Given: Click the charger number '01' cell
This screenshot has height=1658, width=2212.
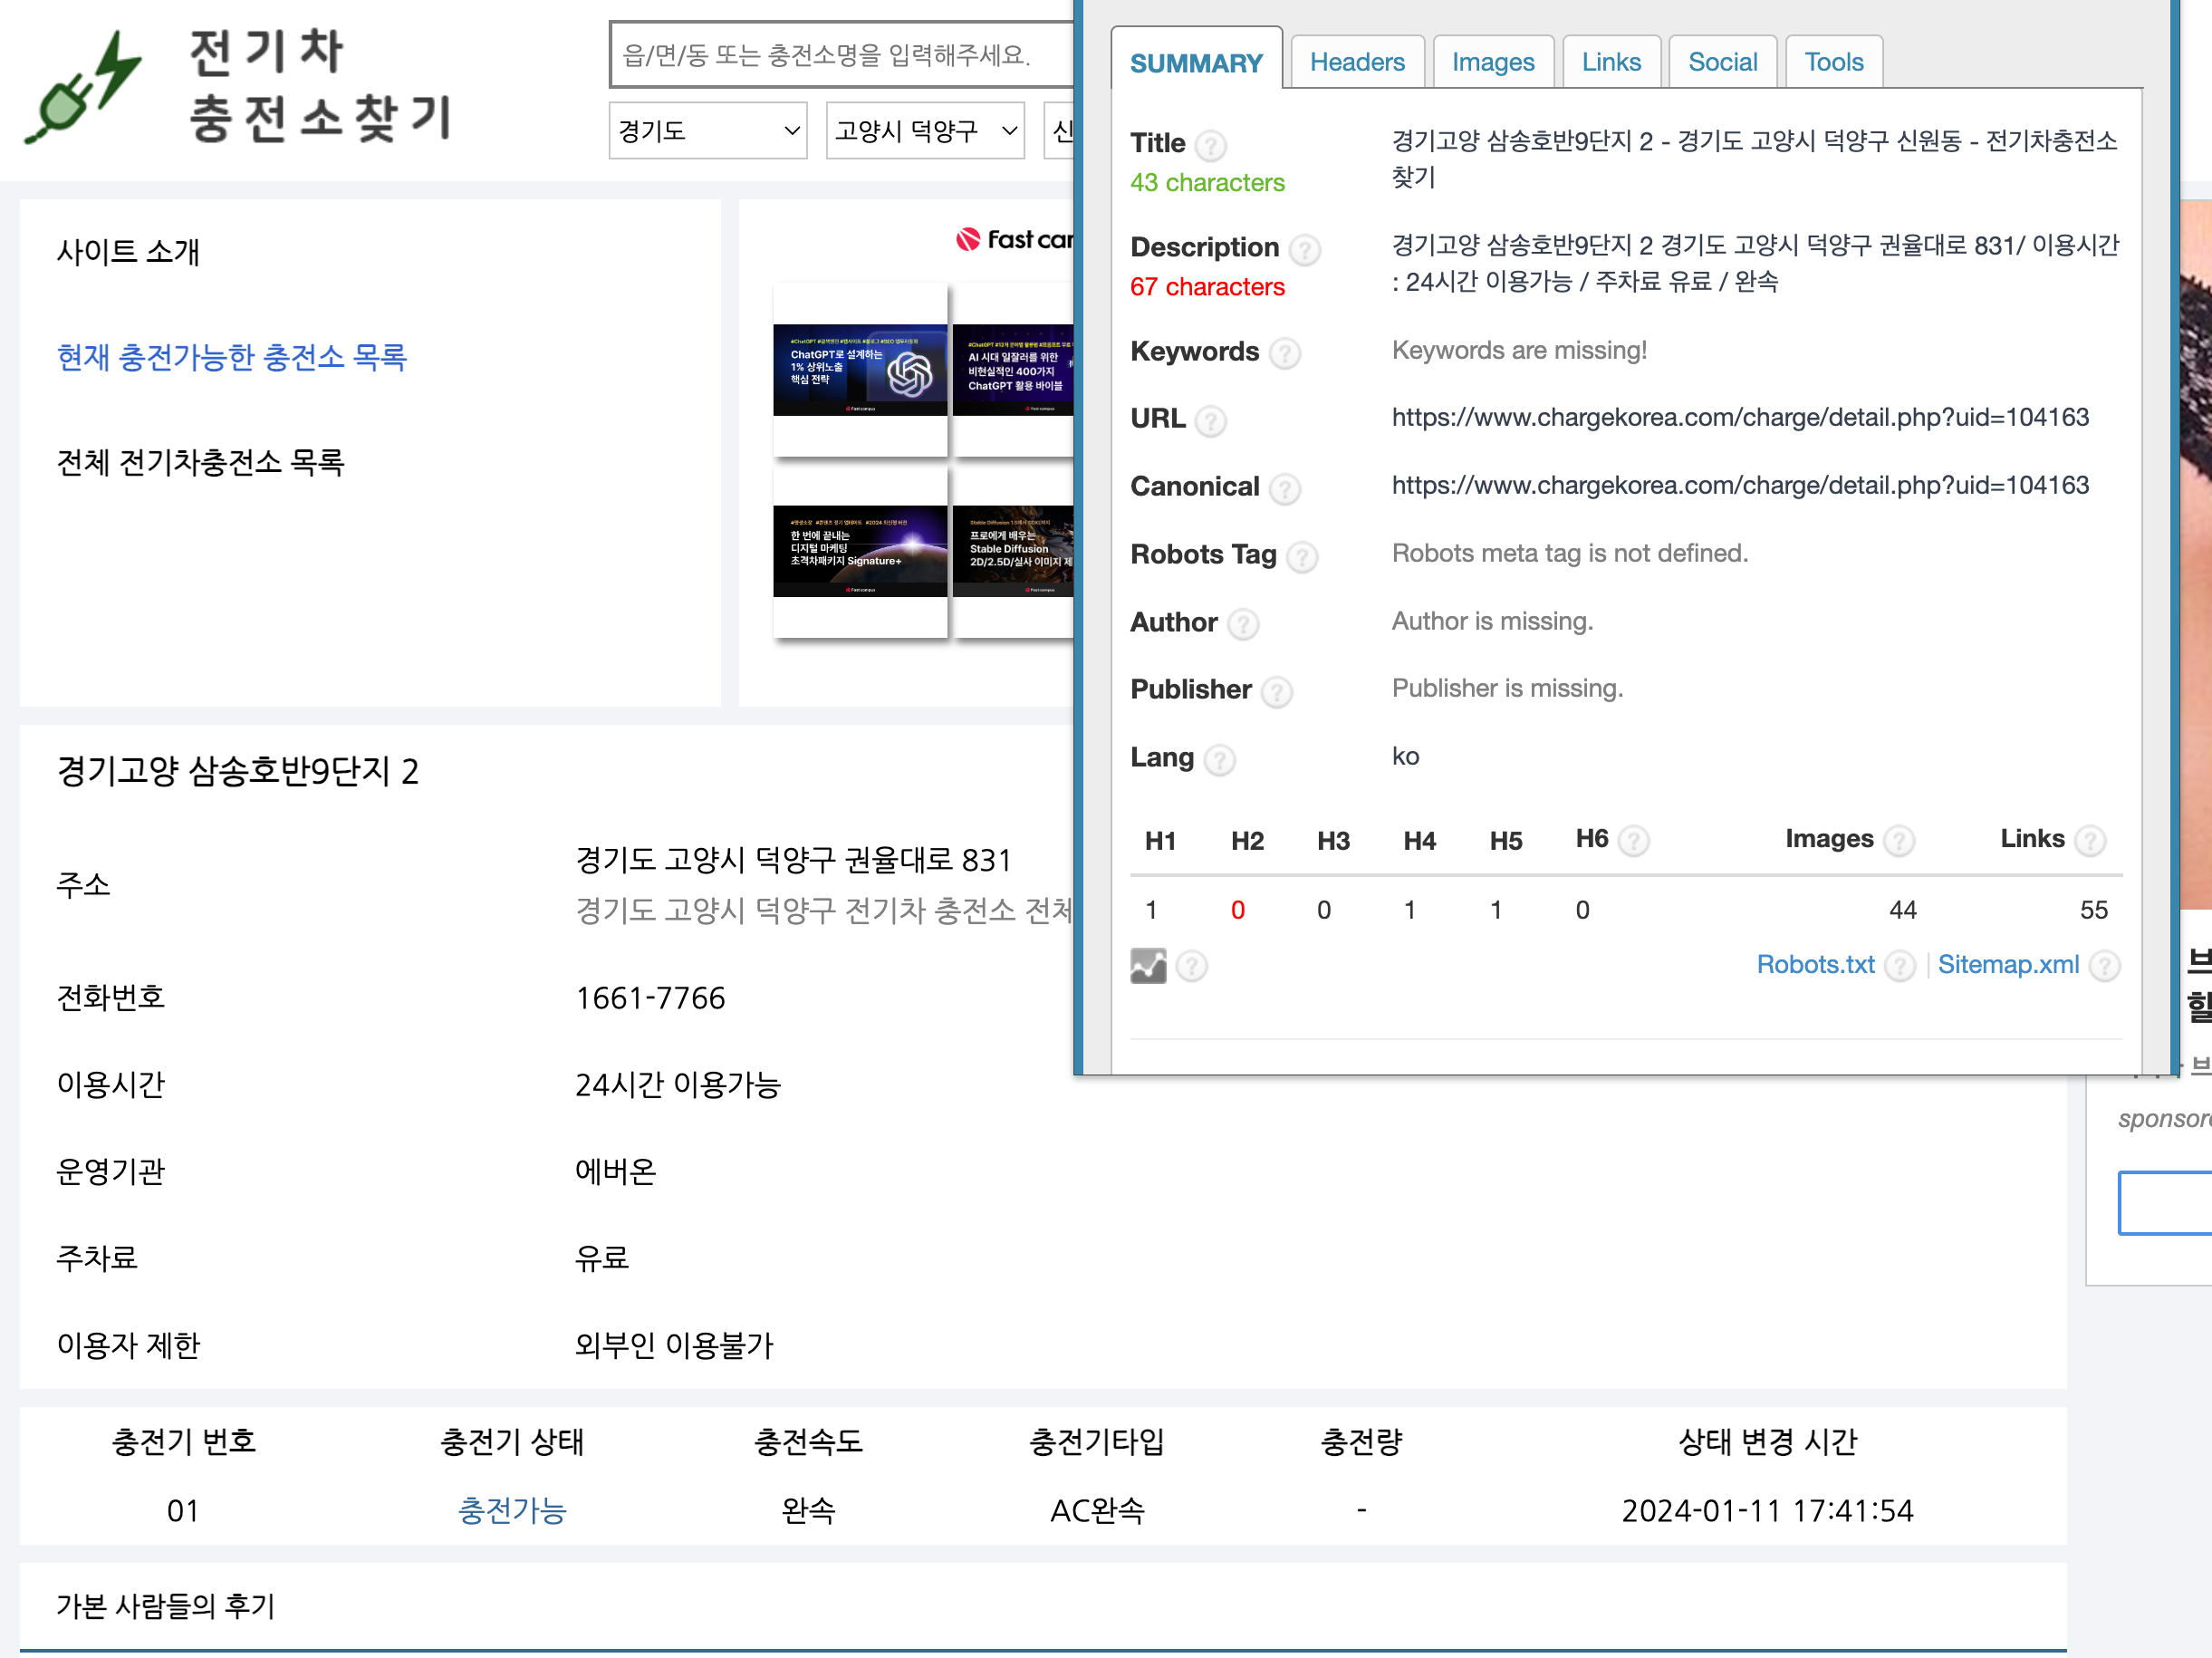Looking at the screenshot, I should click(183, 1510).
